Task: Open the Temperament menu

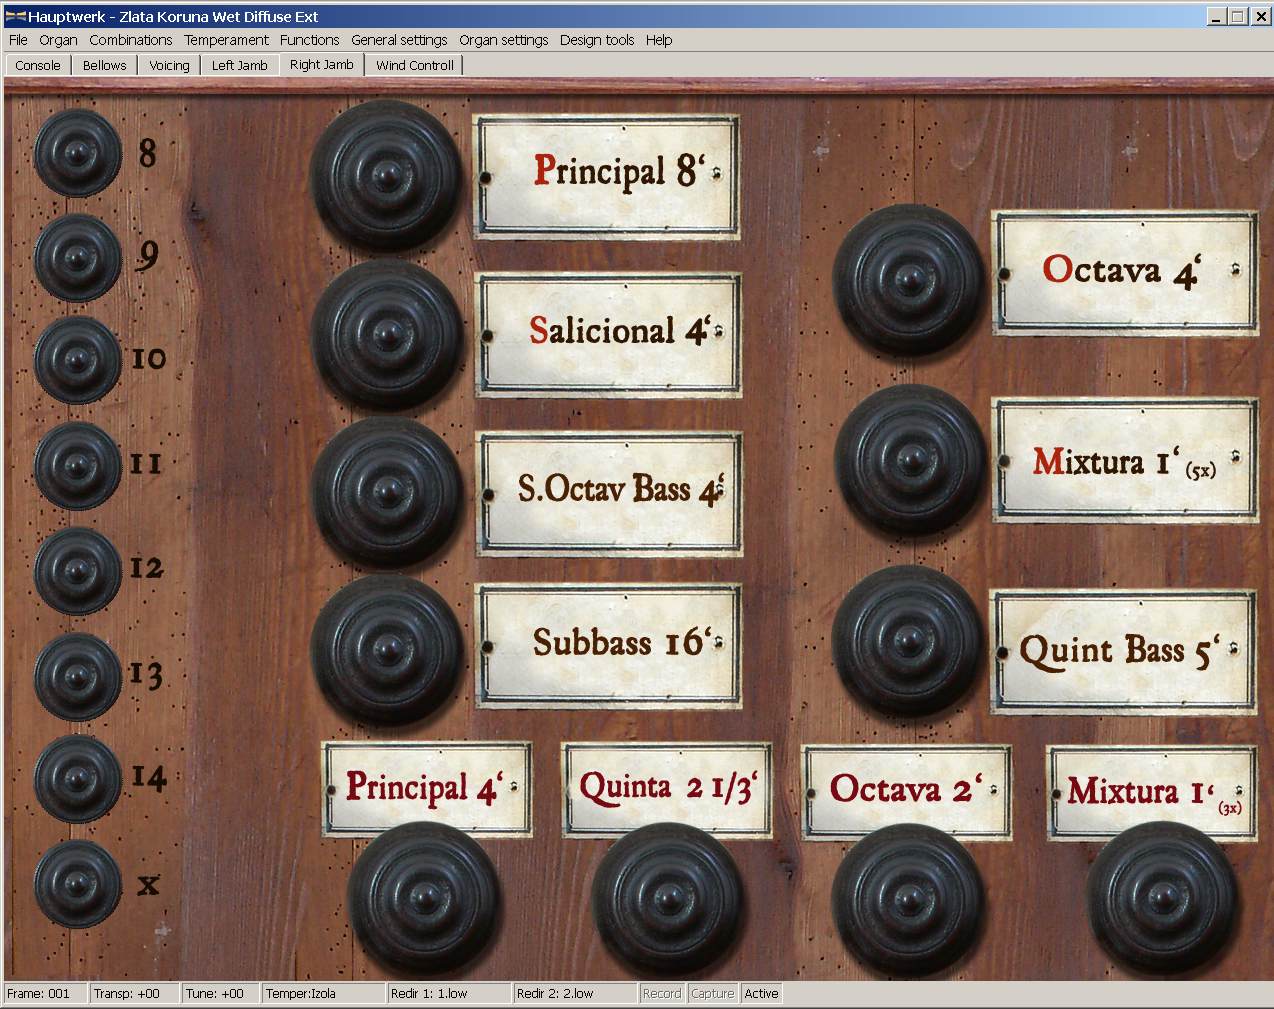Action: pyautogui.click(x=226, y=40)
